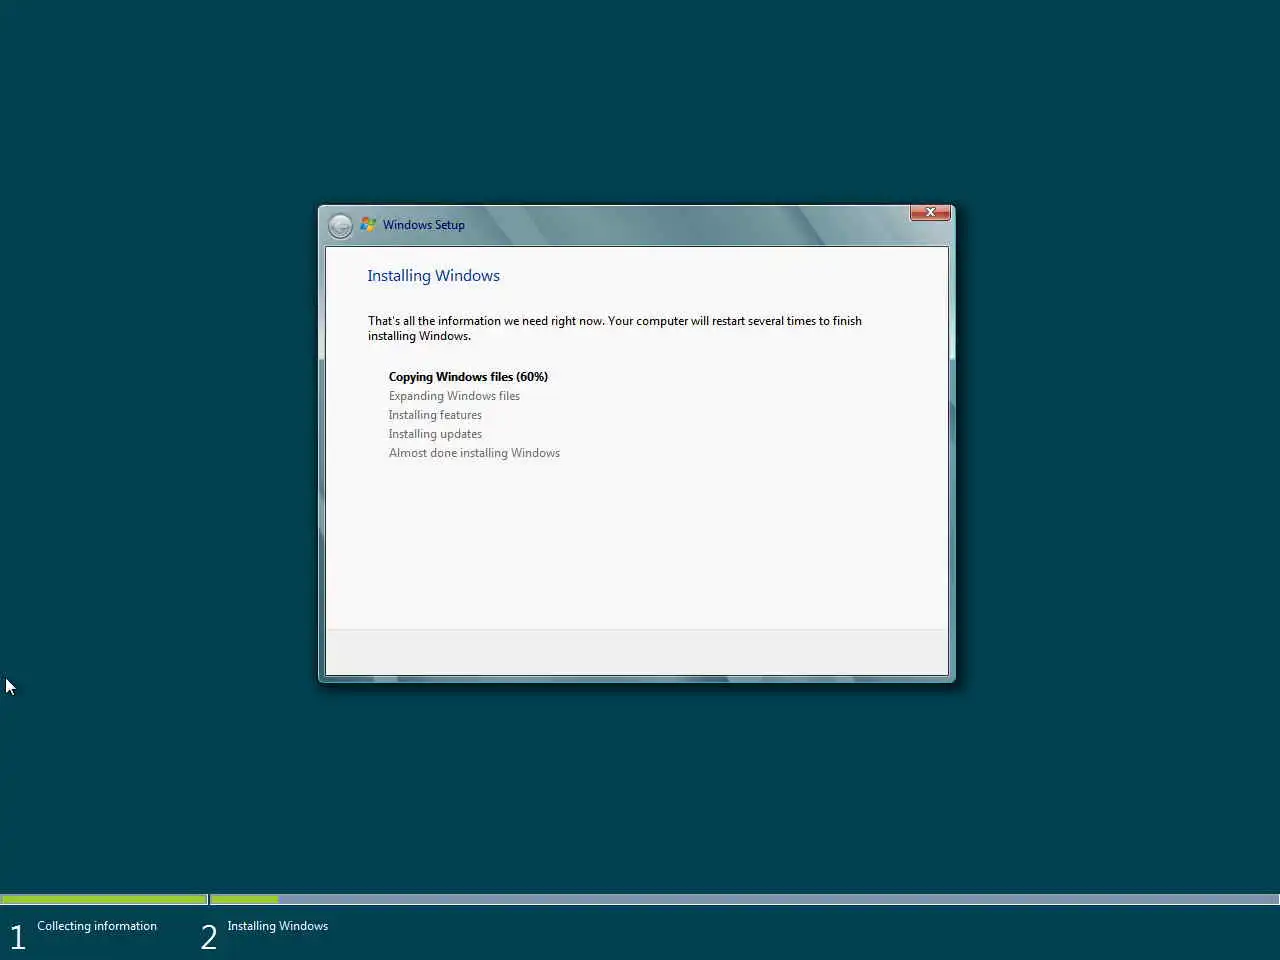Image resolution: width=1280 pixels, height=960 pixels.
Task: Click the stage number 2
Action: (x=208, y=938)
